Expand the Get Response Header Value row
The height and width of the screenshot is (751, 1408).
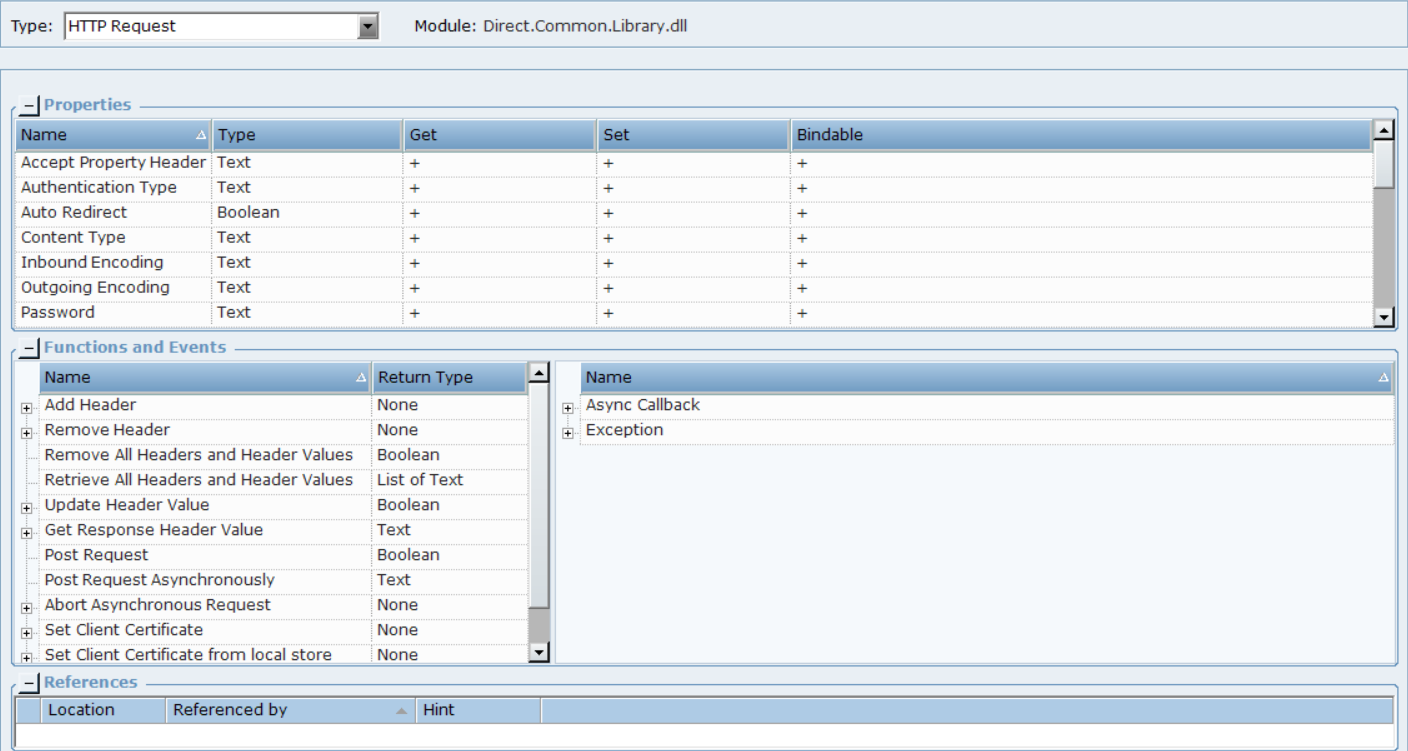coord(25,532)
